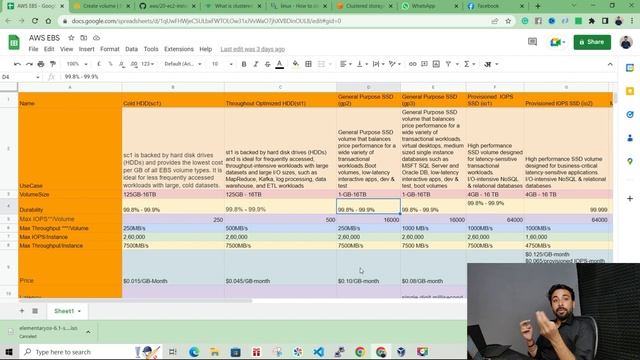Open the zoom 100% dropdown
The image size is (640, 360).
point(77,64)
